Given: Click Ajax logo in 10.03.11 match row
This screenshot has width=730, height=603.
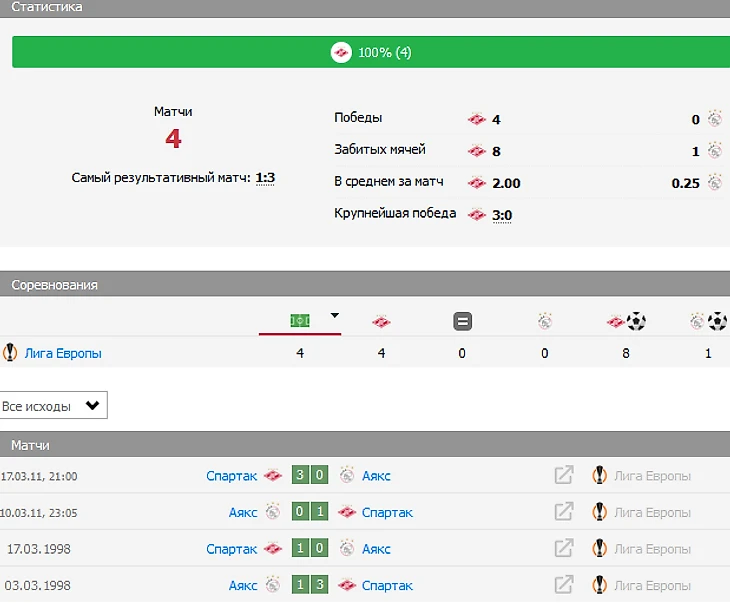Looking at the screenshot, I should (273, 512).
